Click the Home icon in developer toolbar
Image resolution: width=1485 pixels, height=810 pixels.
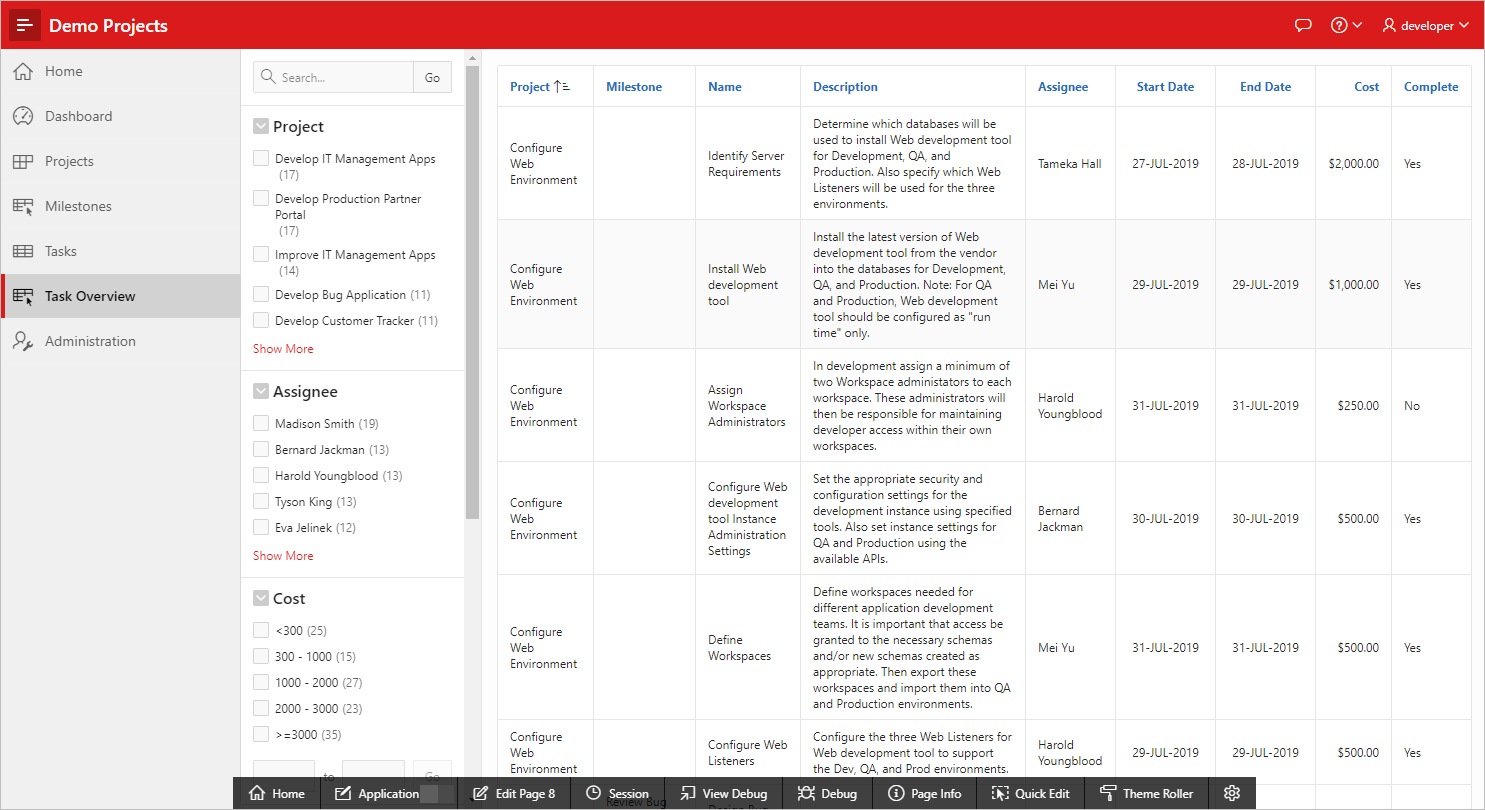point(258,793)
